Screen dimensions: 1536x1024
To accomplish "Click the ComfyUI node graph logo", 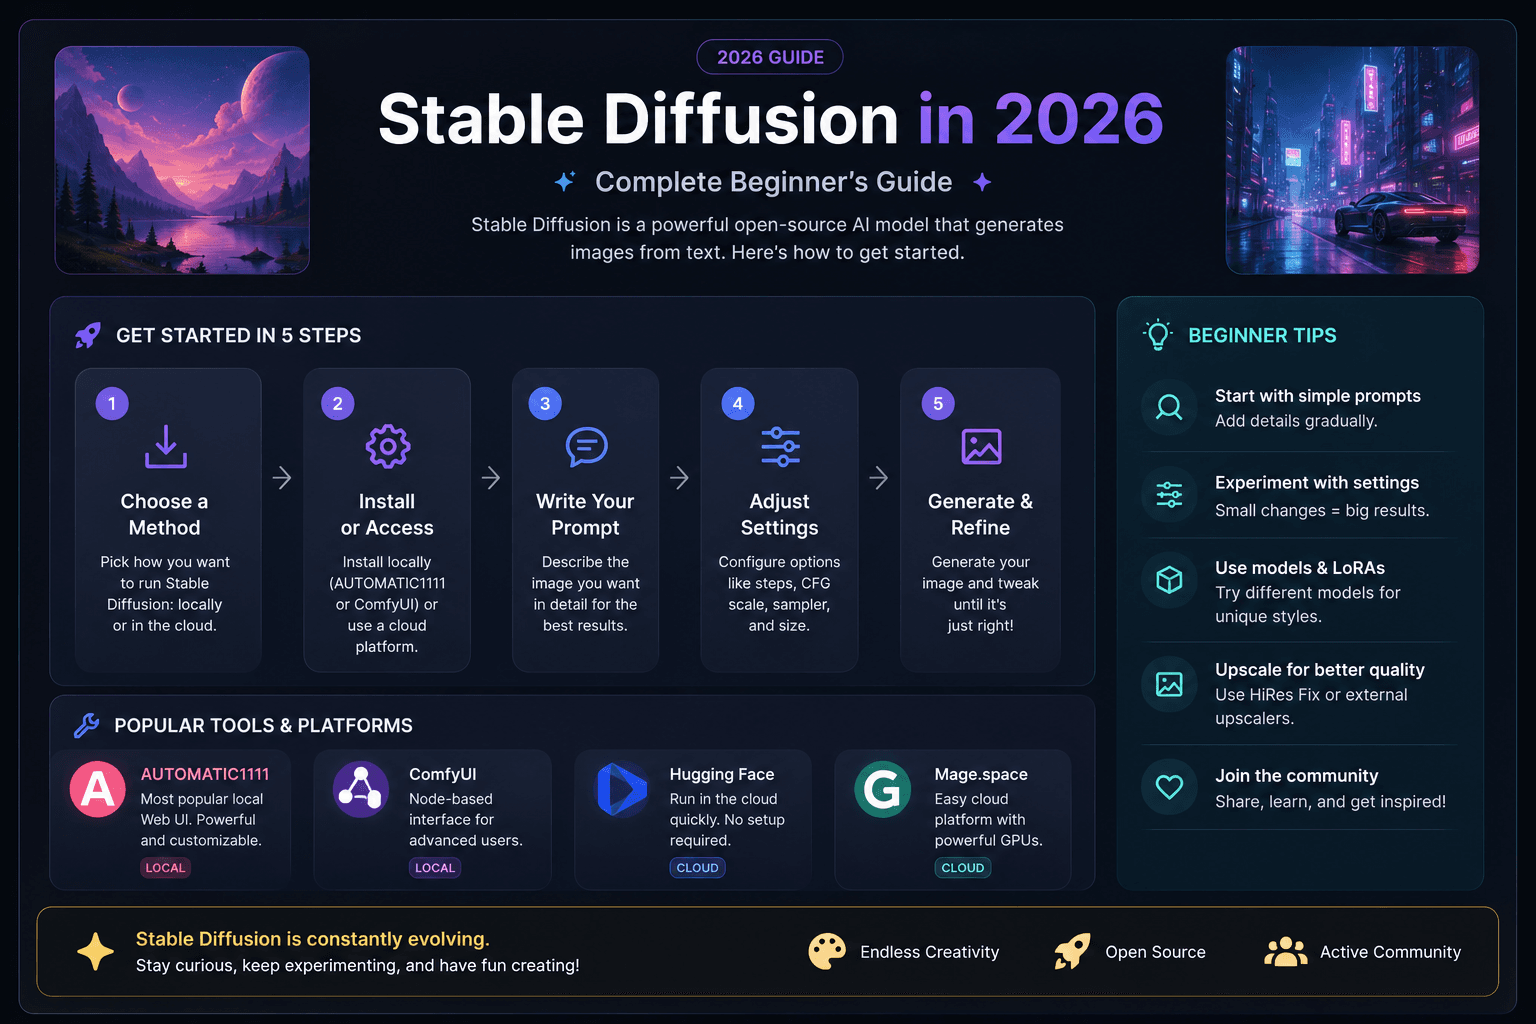I will click(360, 789).
